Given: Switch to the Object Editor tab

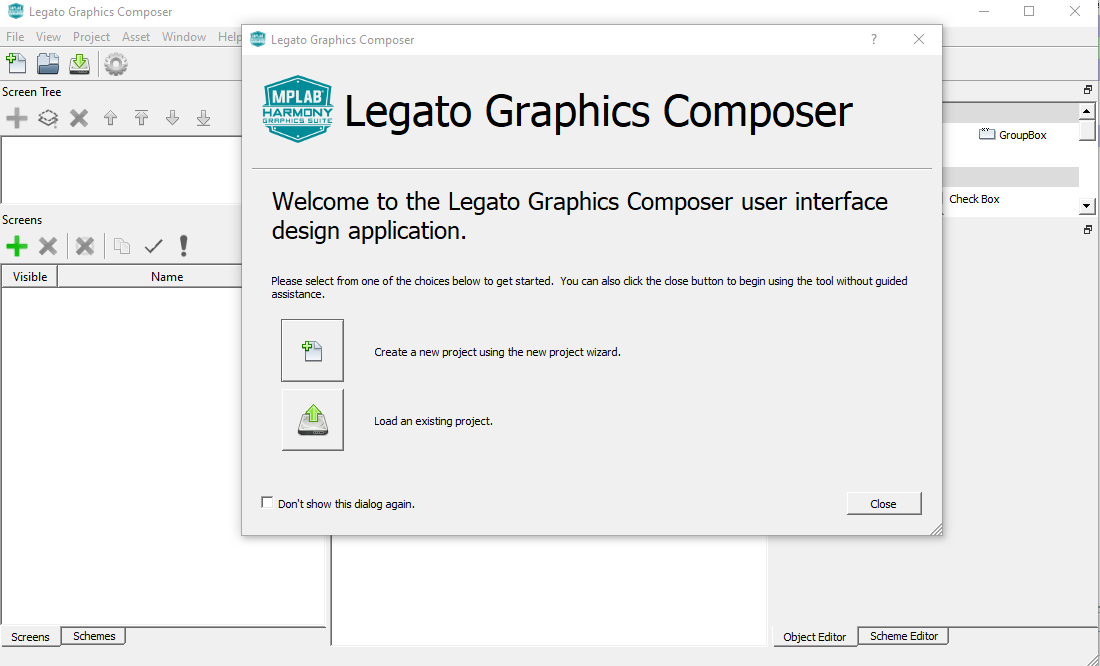Looking at the screenshot, I should click(x=814, y=637).
